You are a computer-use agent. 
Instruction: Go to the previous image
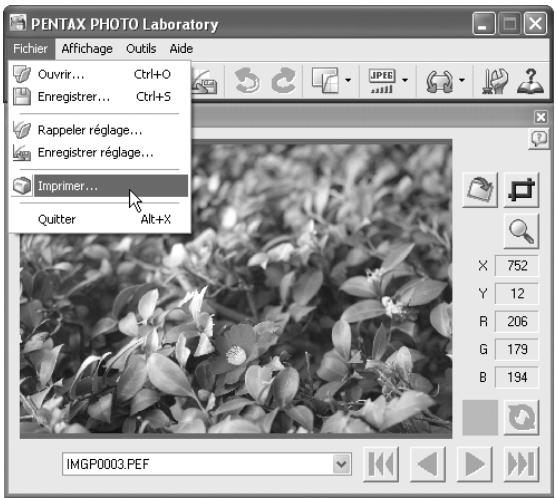coord(428,464)
